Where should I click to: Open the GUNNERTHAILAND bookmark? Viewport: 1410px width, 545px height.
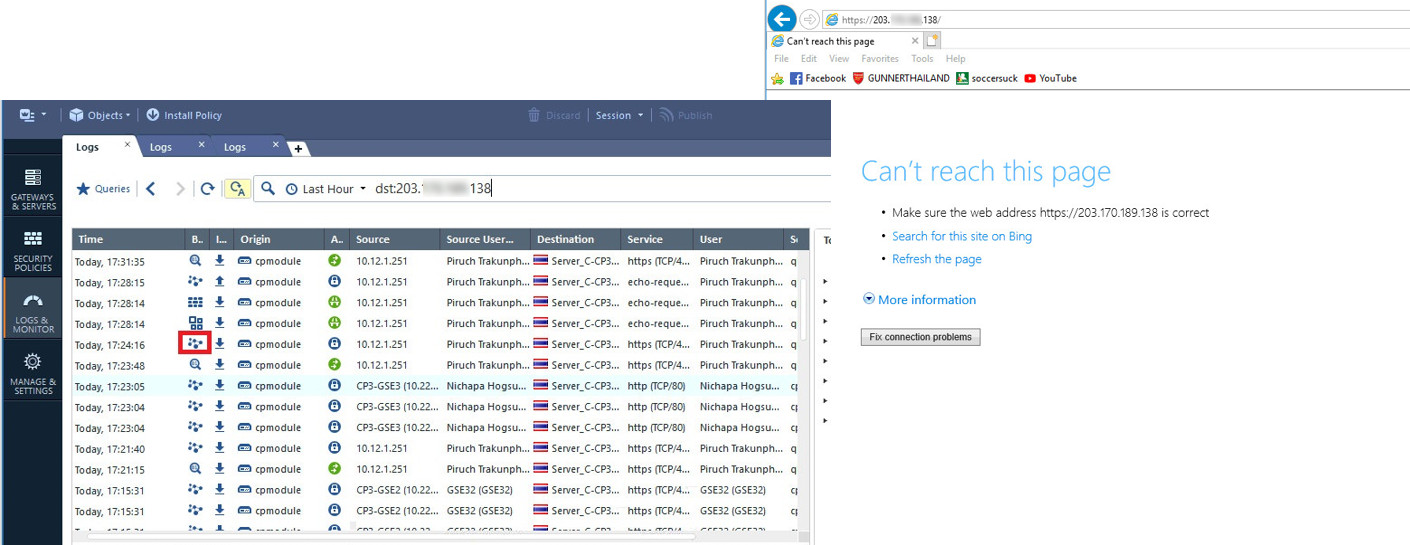pos(901,78)
